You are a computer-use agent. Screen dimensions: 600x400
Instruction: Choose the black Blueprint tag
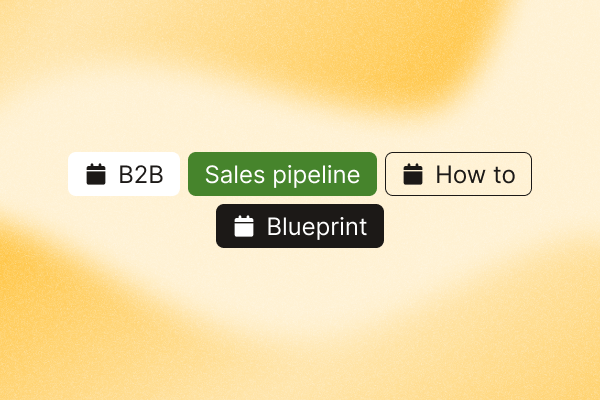(x=300, y=226)
